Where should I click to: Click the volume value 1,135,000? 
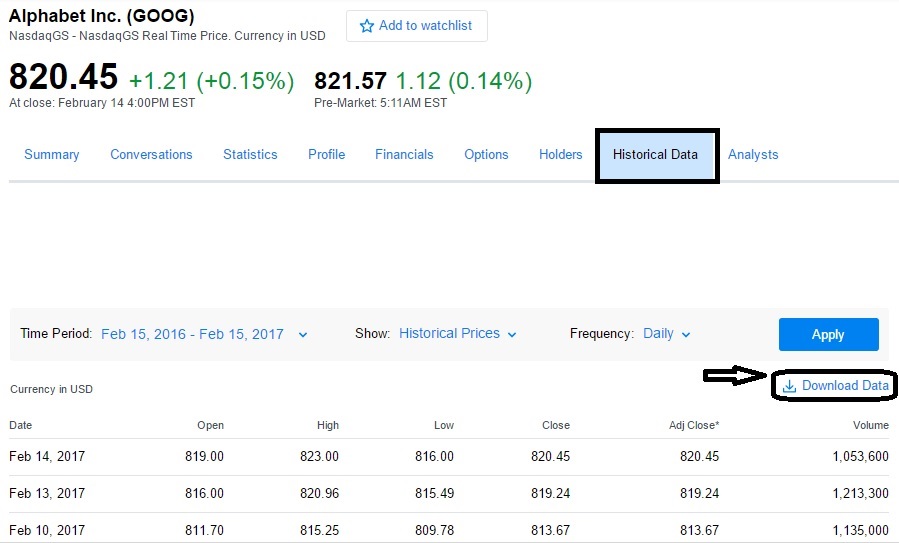coord(861,530)
